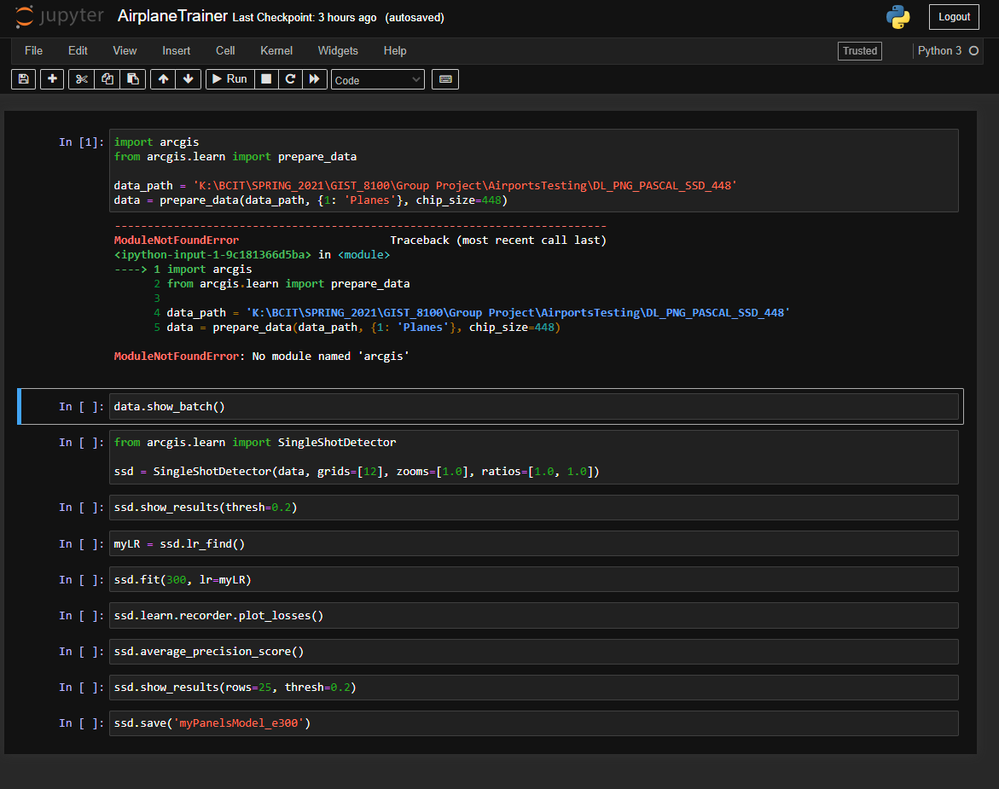
Task: Click the Trusted notebook indicator
Action: (859, 51)
